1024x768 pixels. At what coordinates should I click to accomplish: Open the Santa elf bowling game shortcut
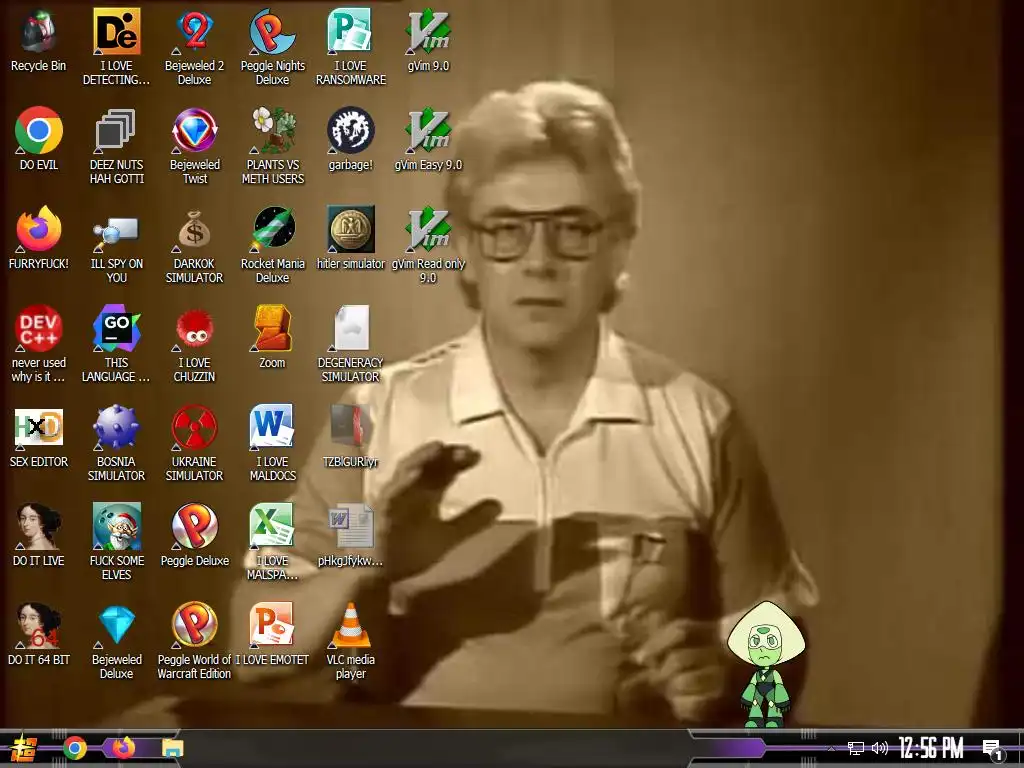(116, 526)
